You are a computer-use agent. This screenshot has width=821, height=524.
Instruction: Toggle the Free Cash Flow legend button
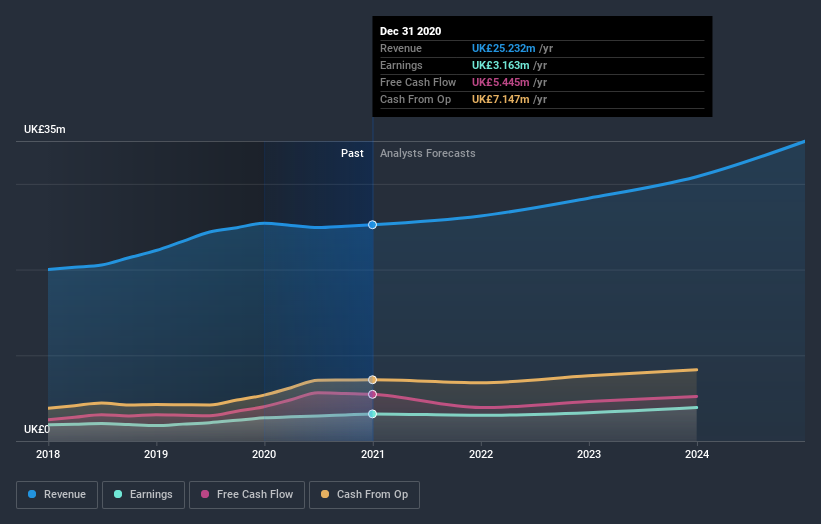[x=247, y=495]
